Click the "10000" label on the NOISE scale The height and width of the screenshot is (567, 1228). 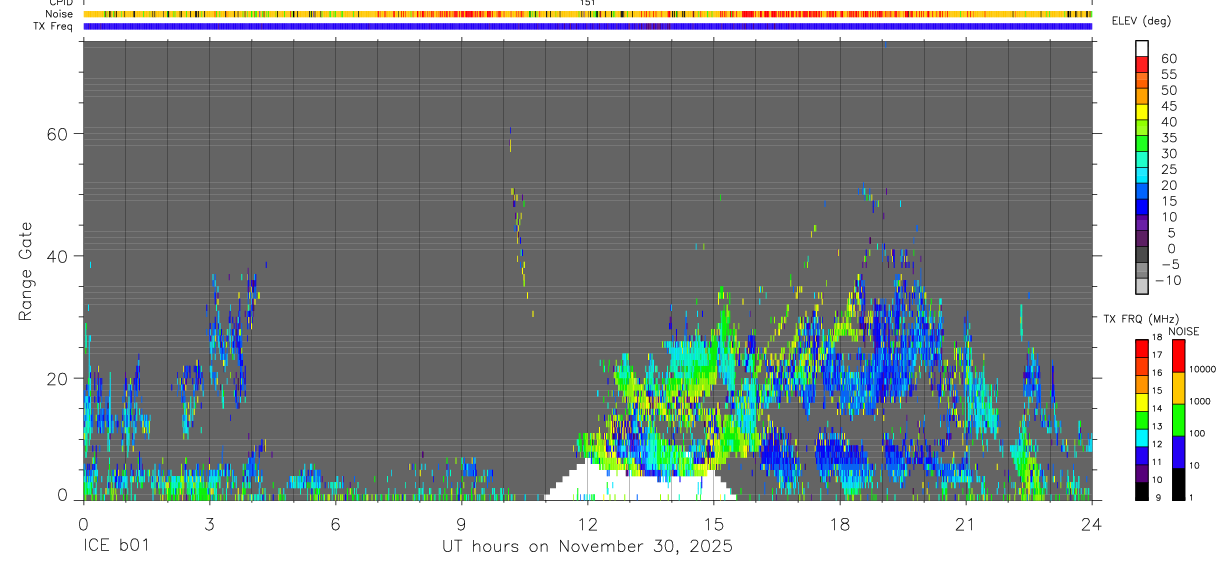1204,369
